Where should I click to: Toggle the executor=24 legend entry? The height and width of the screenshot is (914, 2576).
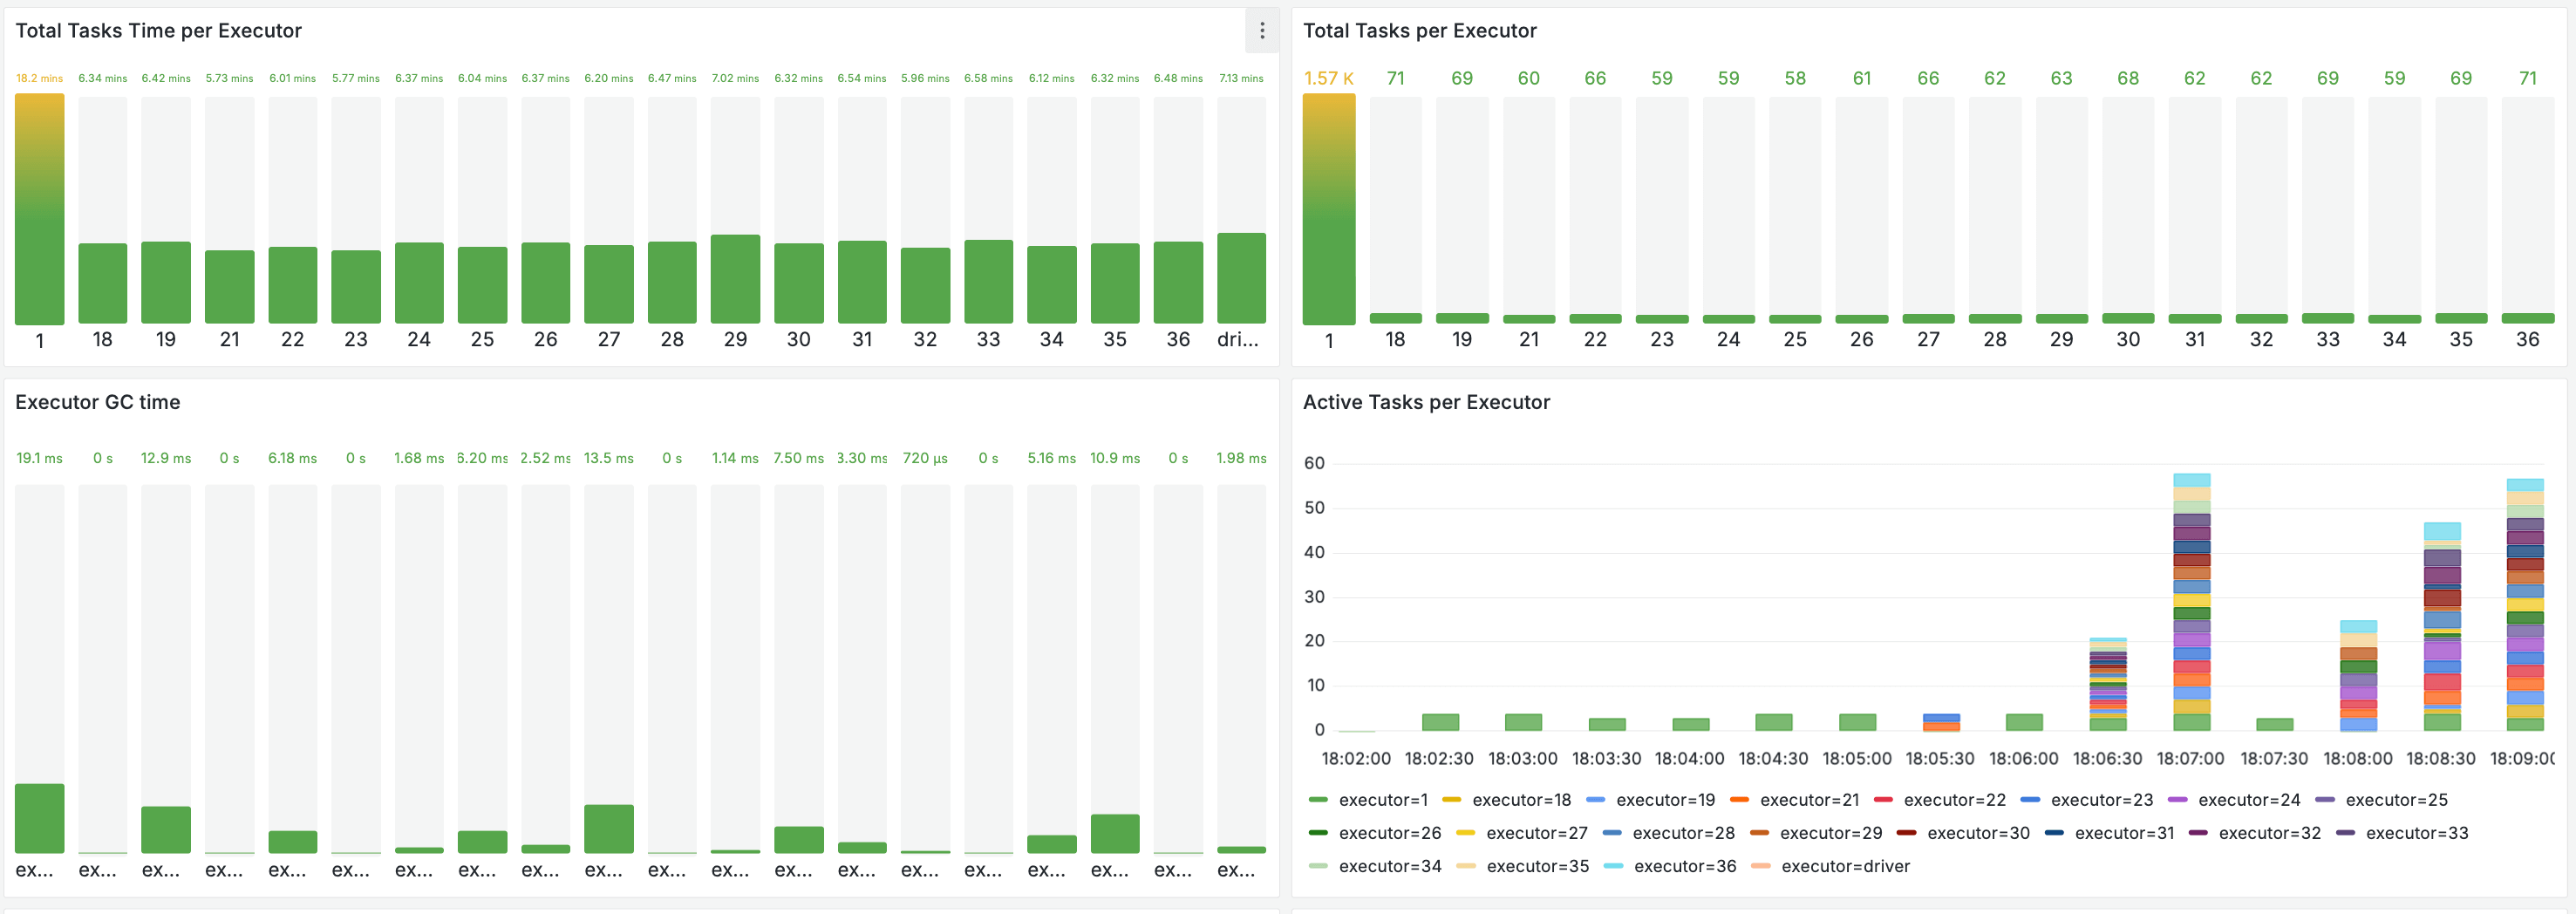2250,800
